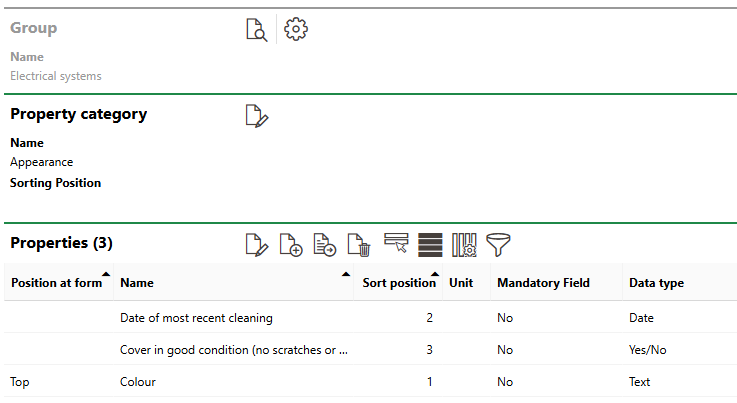
Task: Sort by Position at form column
Action: click(56, 283)
